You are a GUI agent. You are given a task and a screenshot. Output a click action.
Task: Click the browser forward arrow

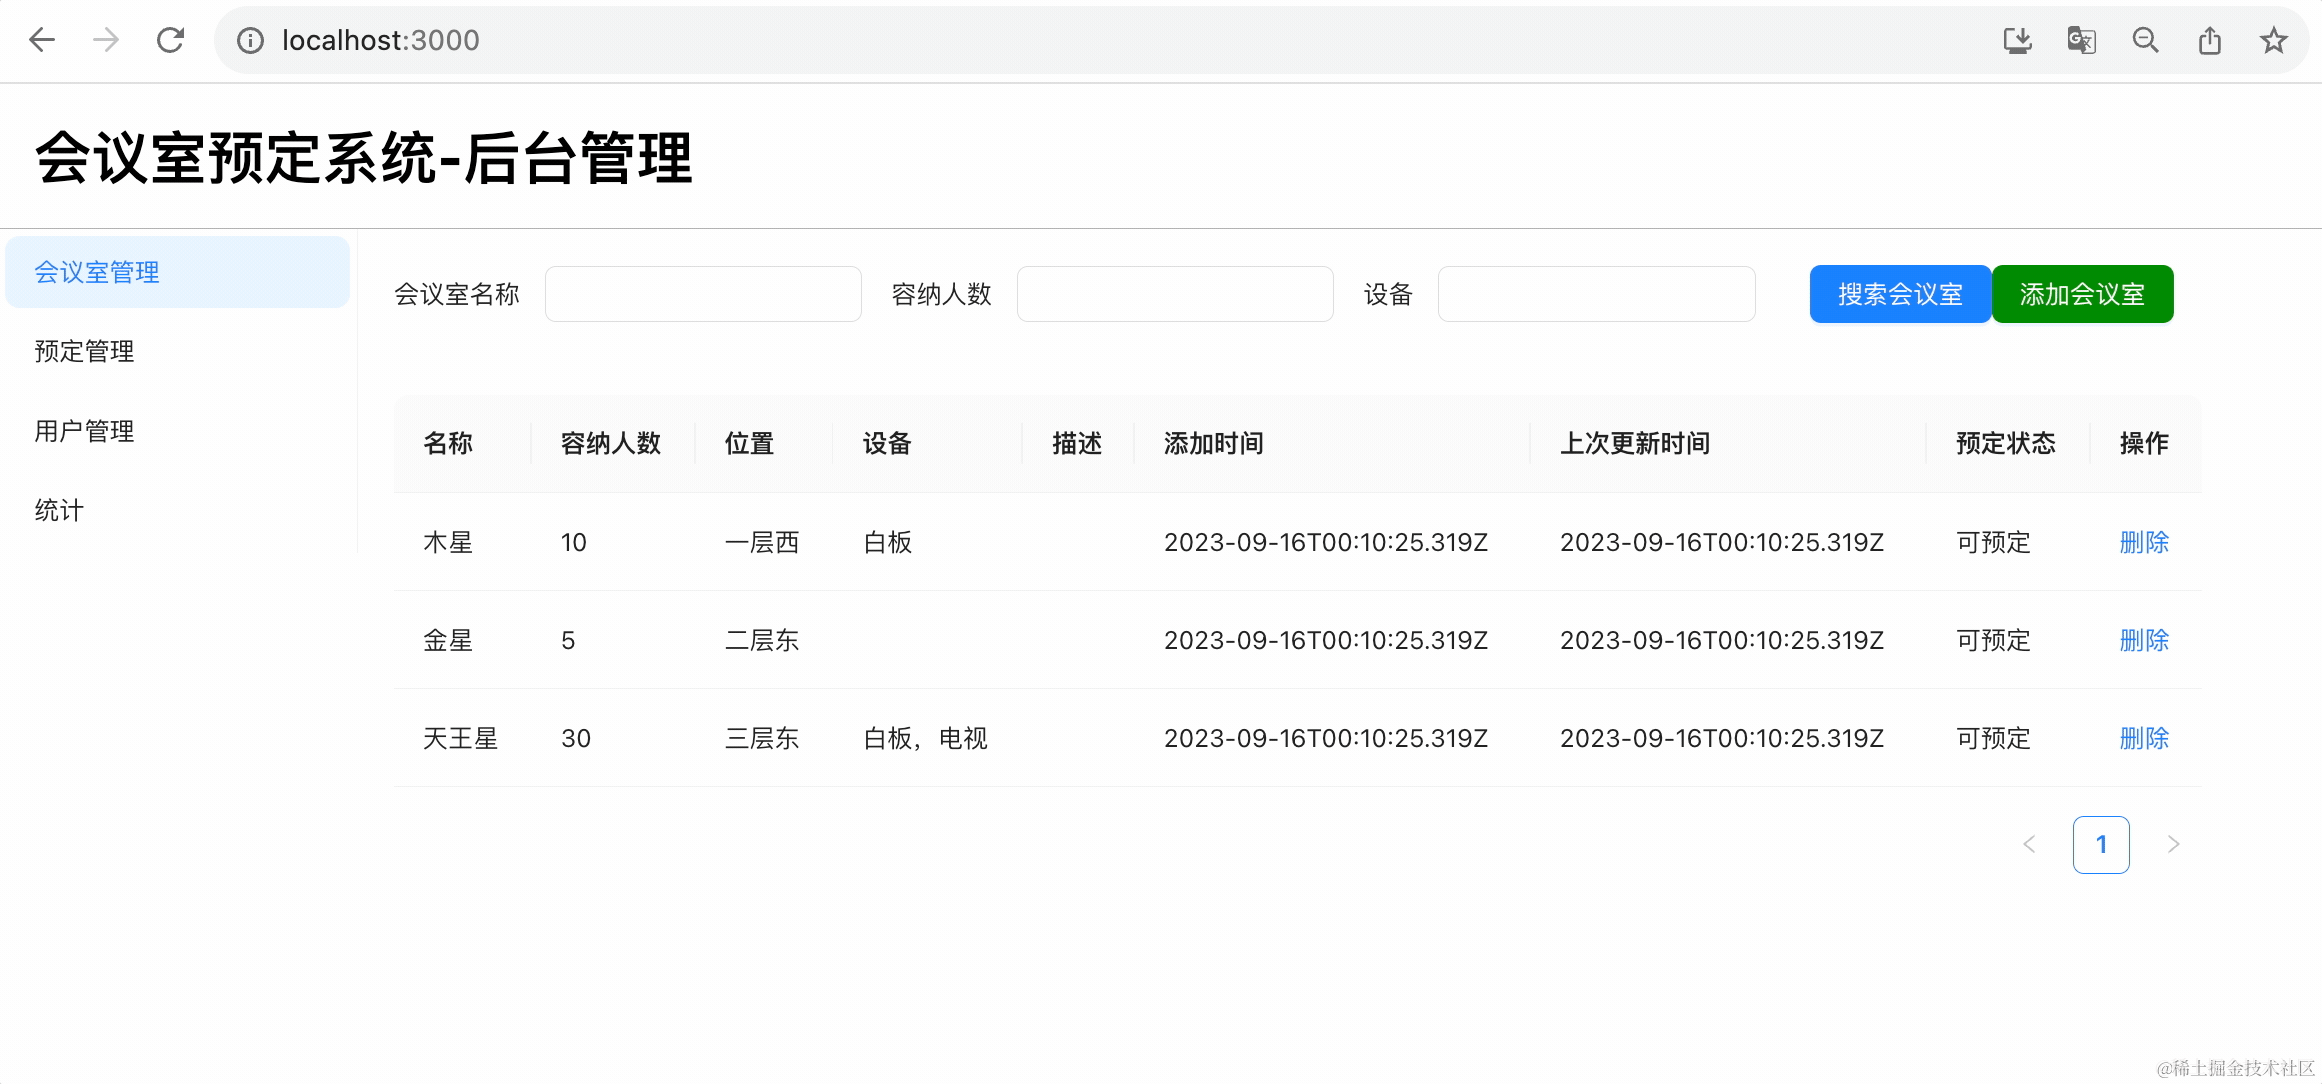point(106,40)
